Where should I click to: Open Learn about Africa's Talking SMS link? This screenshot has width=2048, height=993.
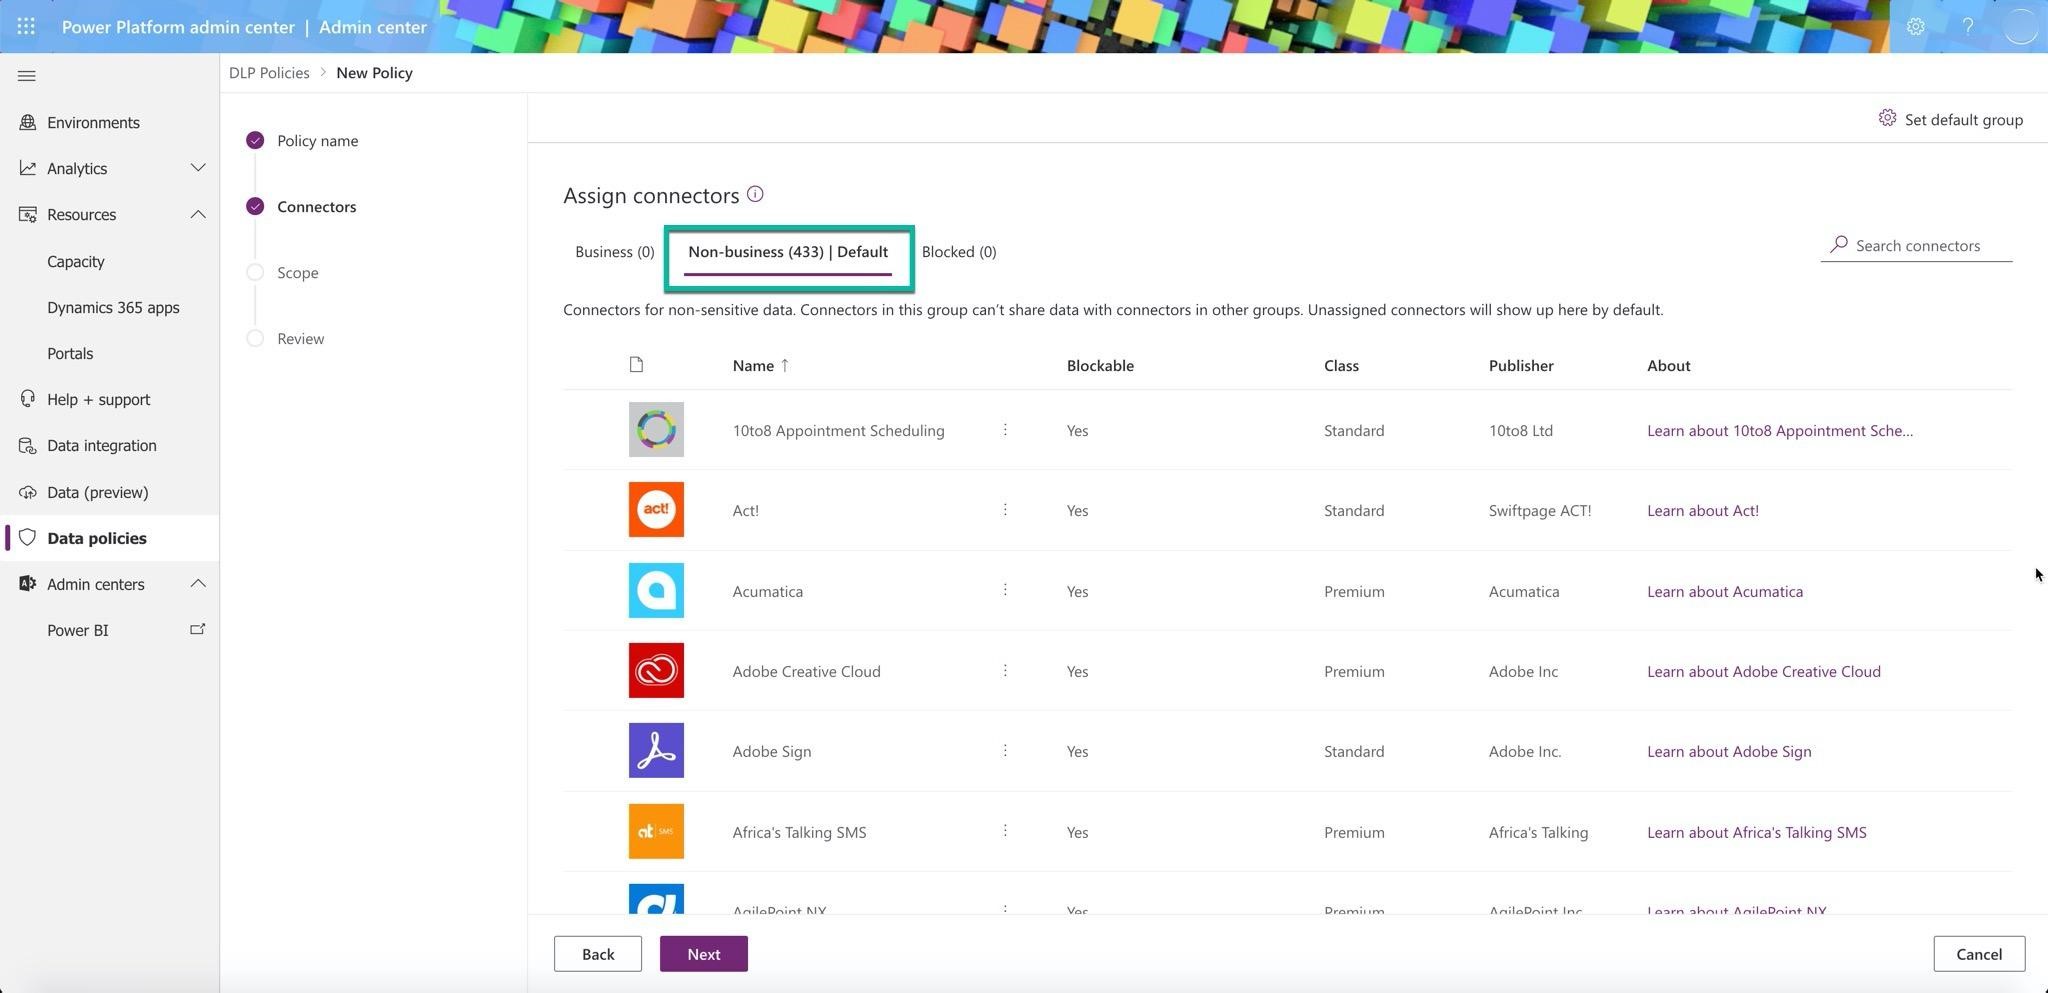pyautogui.click(x=1757, y=832)
